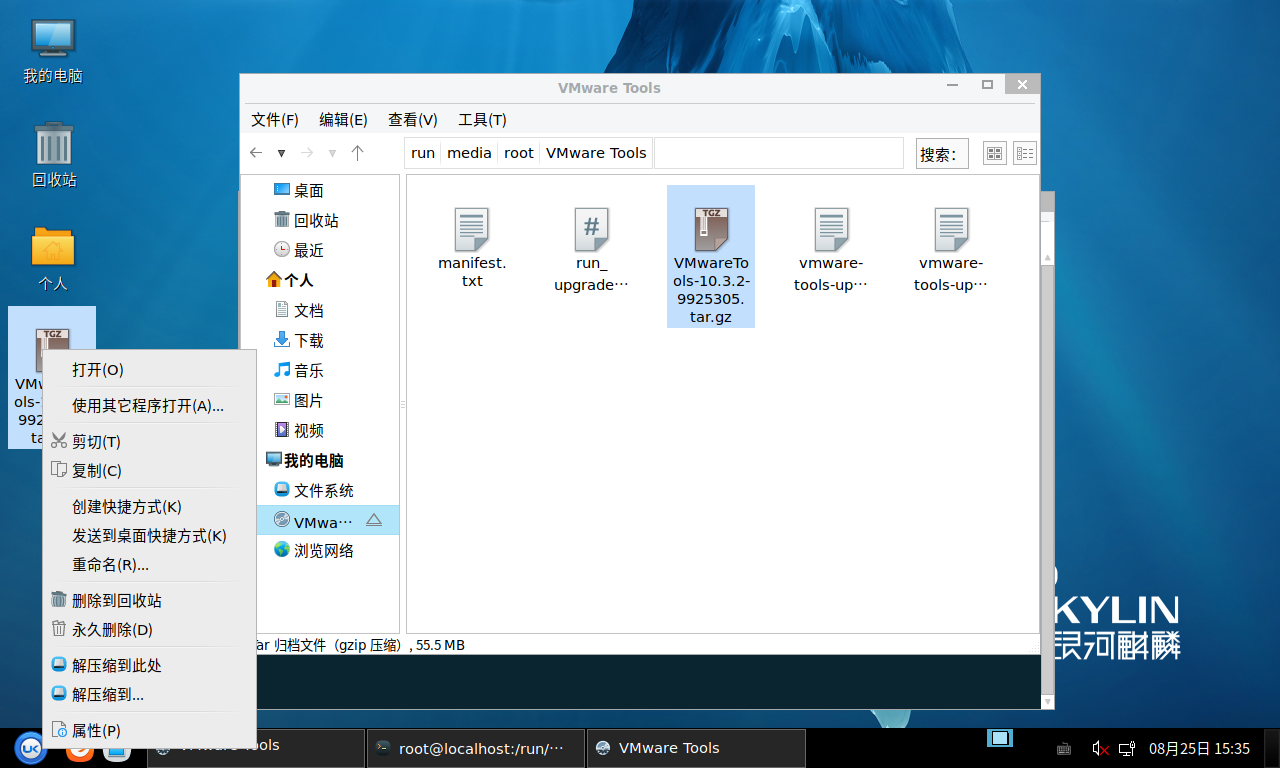Choose 重命名(R)... in context menu
Viewport: 1280px width, 768px height.
(x=149, y=565)
